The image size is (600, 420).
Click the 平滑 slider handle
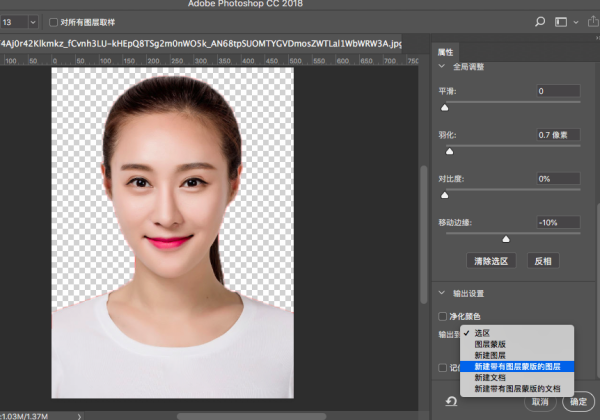point(445,107)
